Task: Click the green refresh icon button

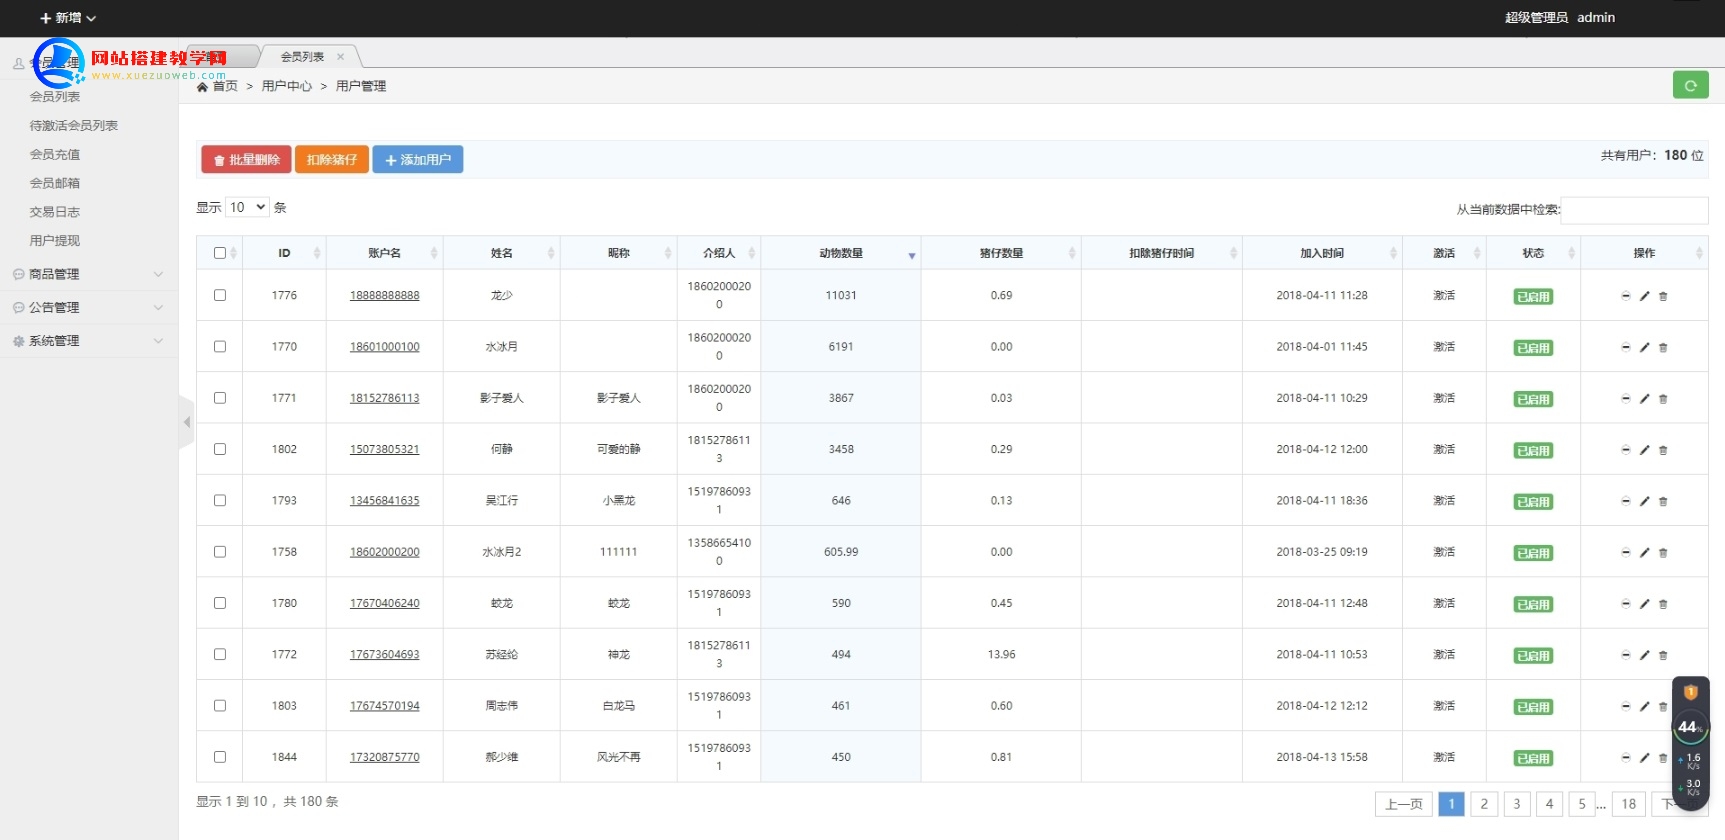Action: click(1690, 86)
